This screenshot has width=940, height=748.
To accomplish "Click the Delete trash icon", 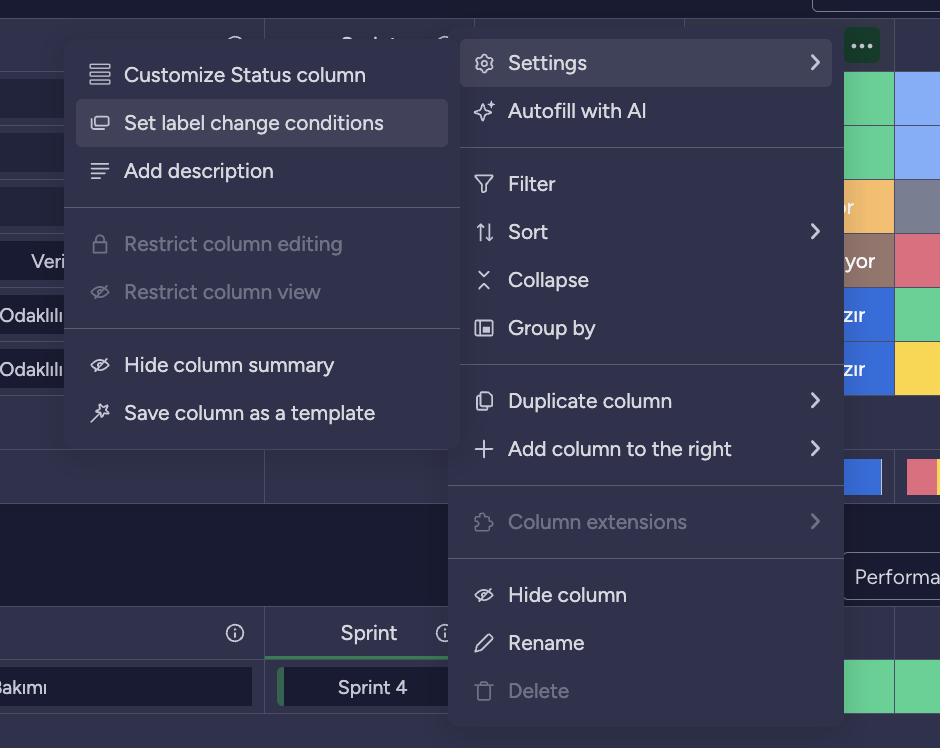I will [x=484, y=692].
